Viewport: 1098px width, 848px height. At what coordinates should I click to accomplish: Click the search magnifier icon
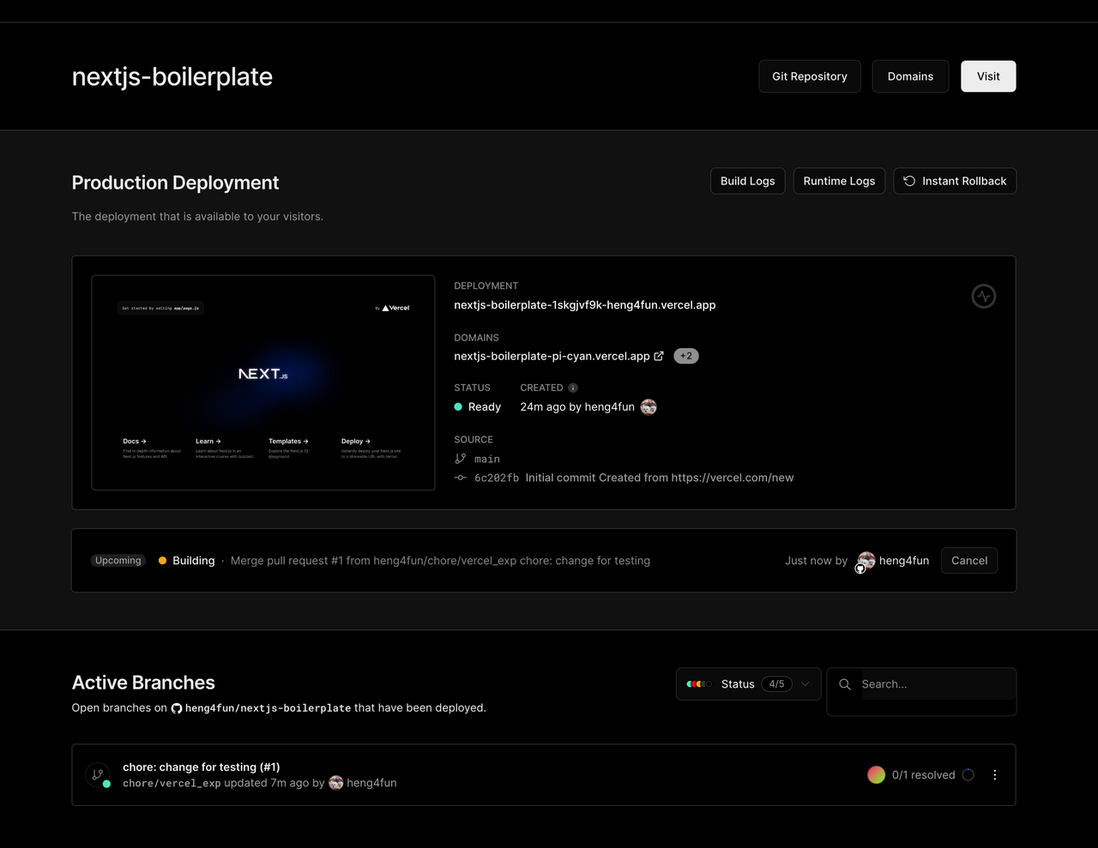[845, 684]
